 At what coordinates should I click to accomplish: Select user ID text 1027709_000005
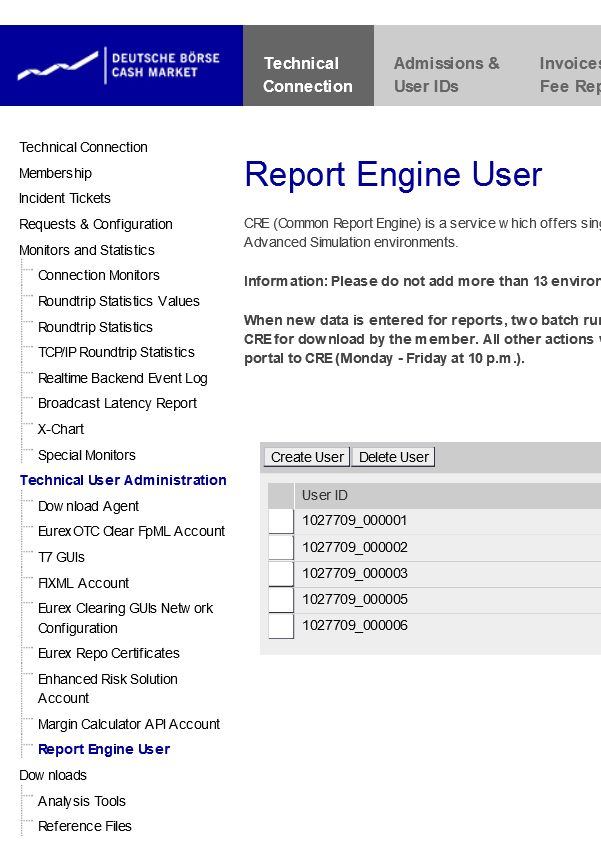(355, 600)
